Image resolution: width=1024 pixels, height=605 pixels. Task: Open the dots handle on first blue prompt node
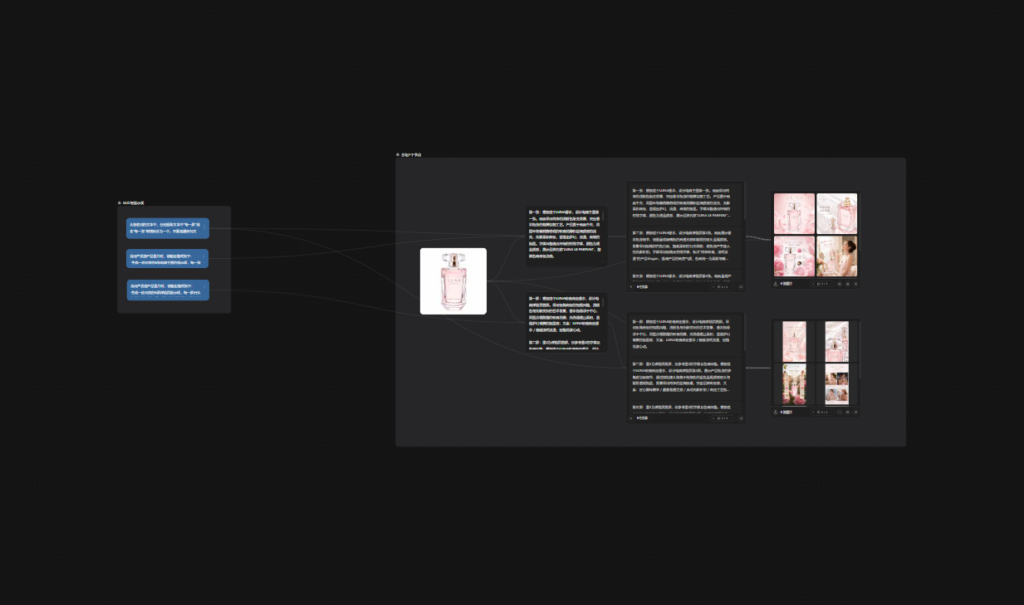pos(205,228)
